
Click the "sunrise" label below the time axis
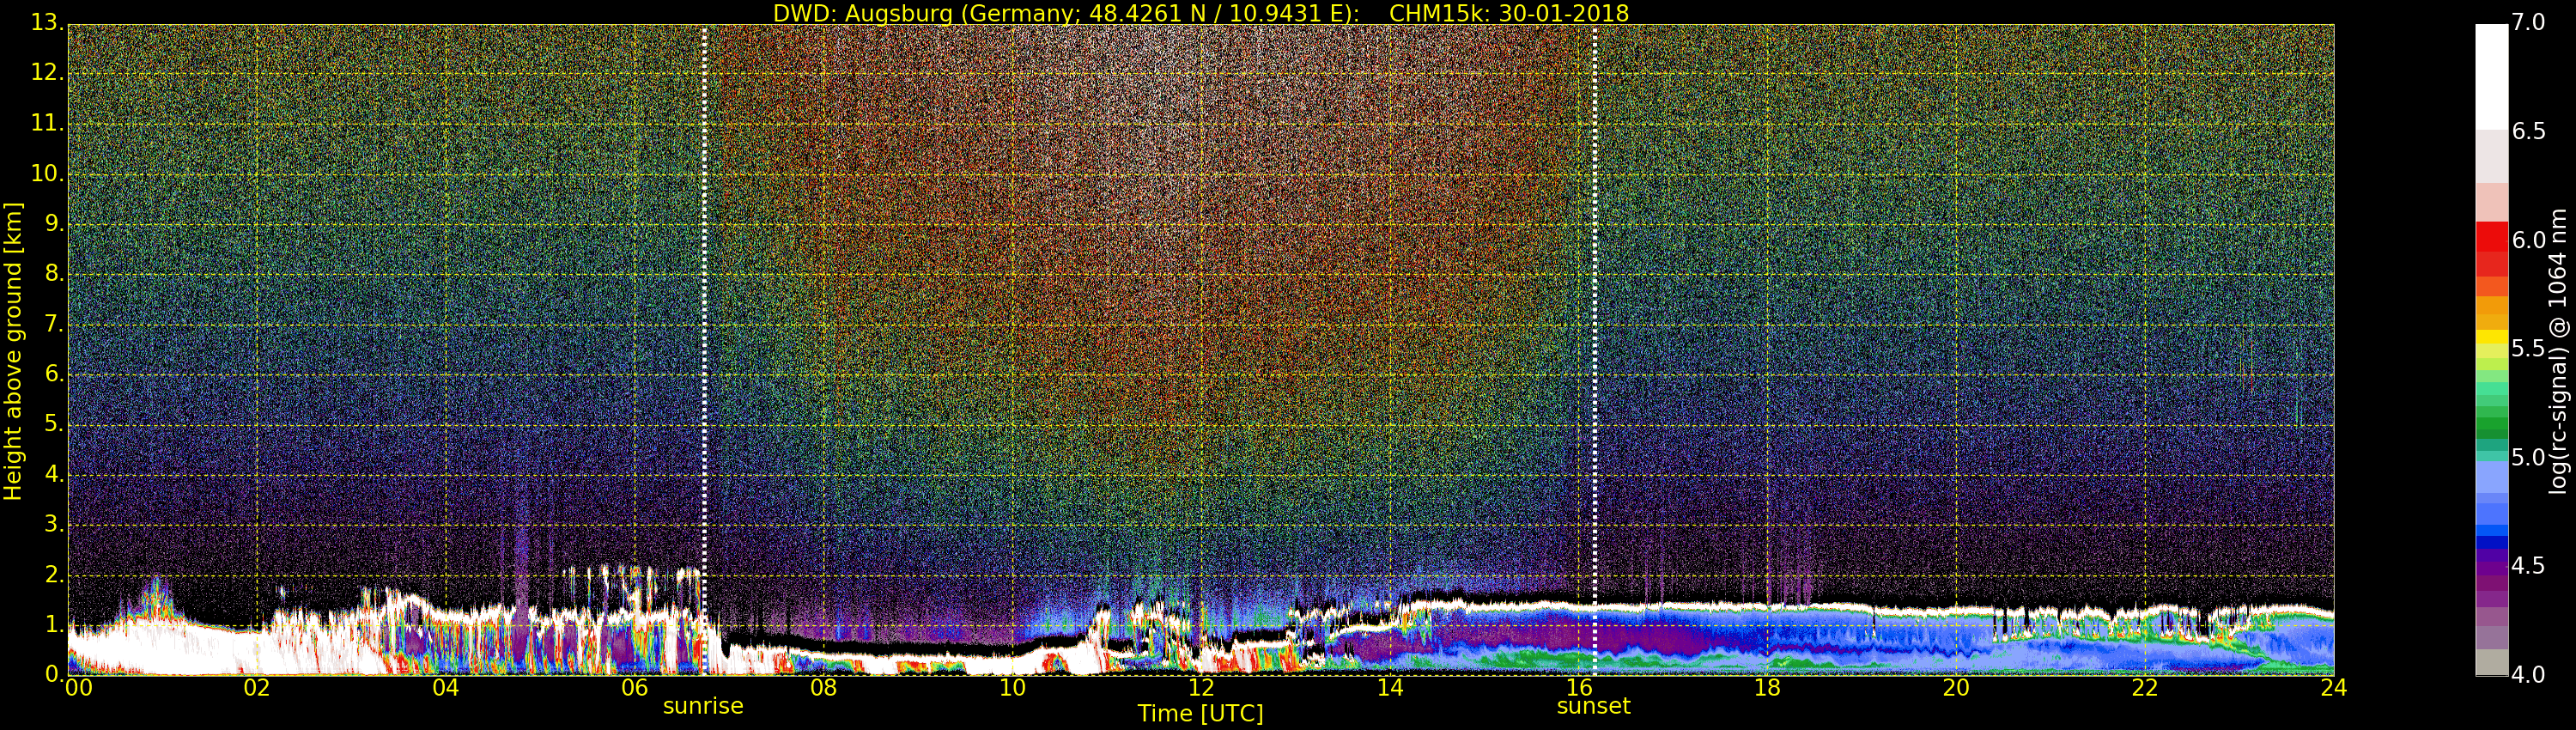[703, 706]
